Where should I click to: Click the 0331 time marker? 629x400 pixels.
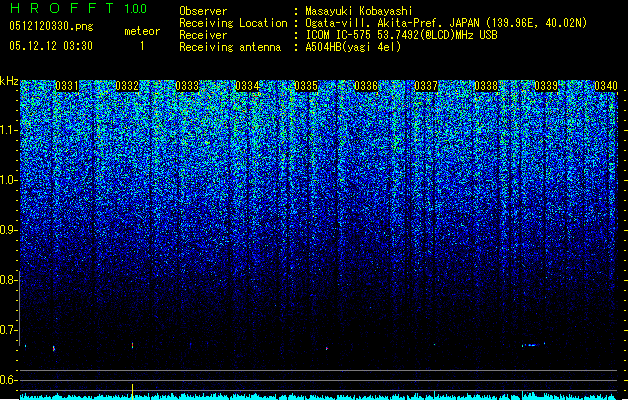coord(67,86)
